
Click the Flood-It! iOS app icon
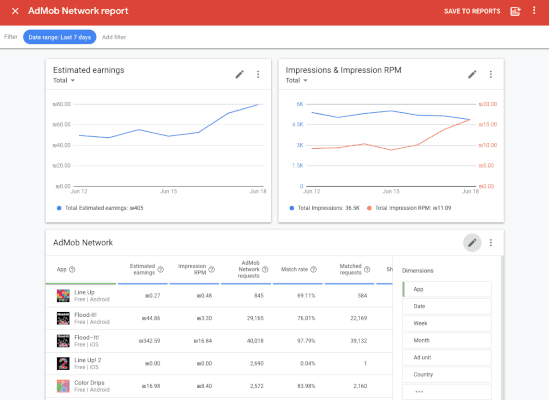pyautogui.click(x=63, y=341)
